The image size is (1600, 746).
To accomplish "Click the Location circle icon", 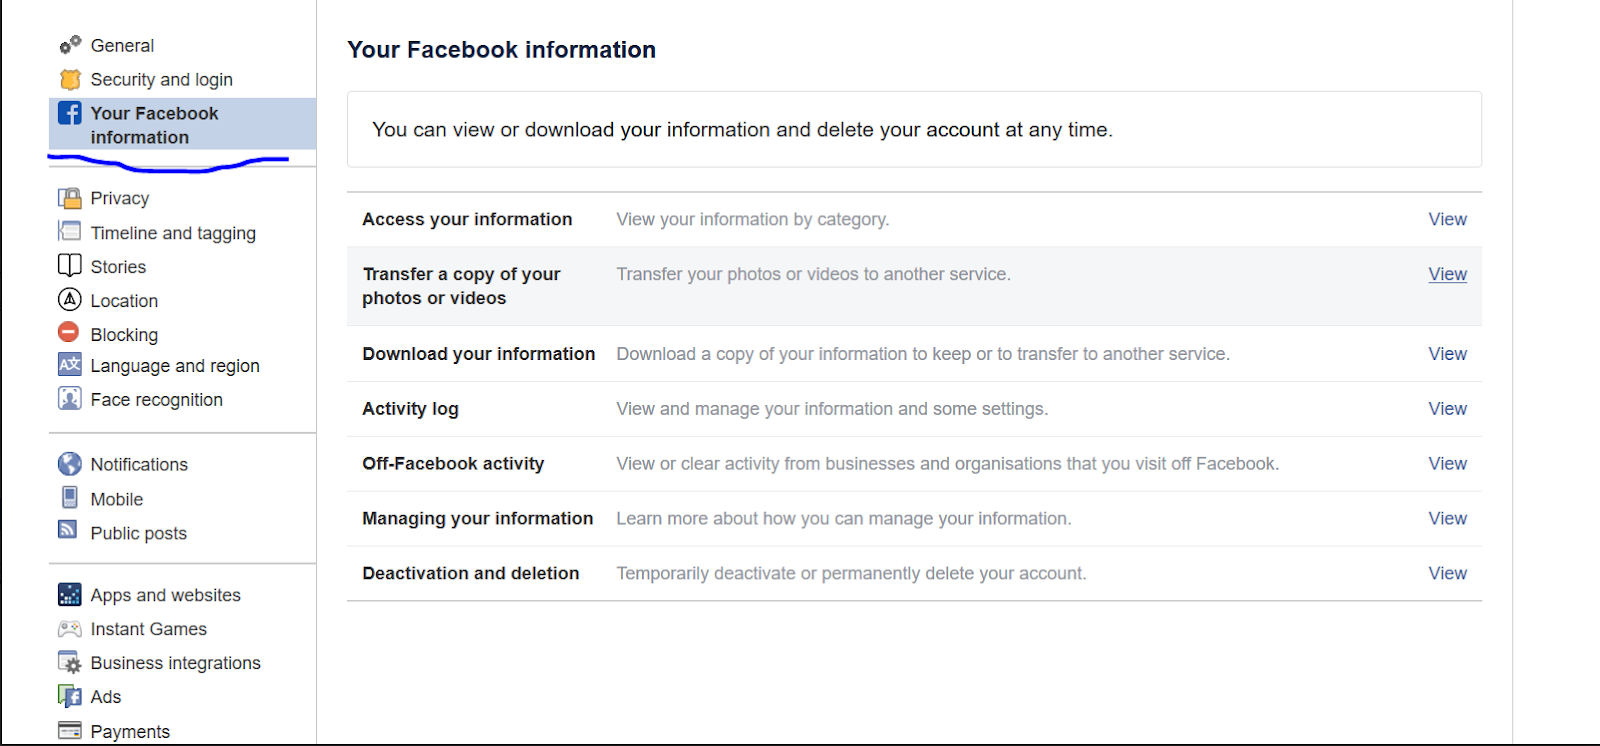I will 70,299.
